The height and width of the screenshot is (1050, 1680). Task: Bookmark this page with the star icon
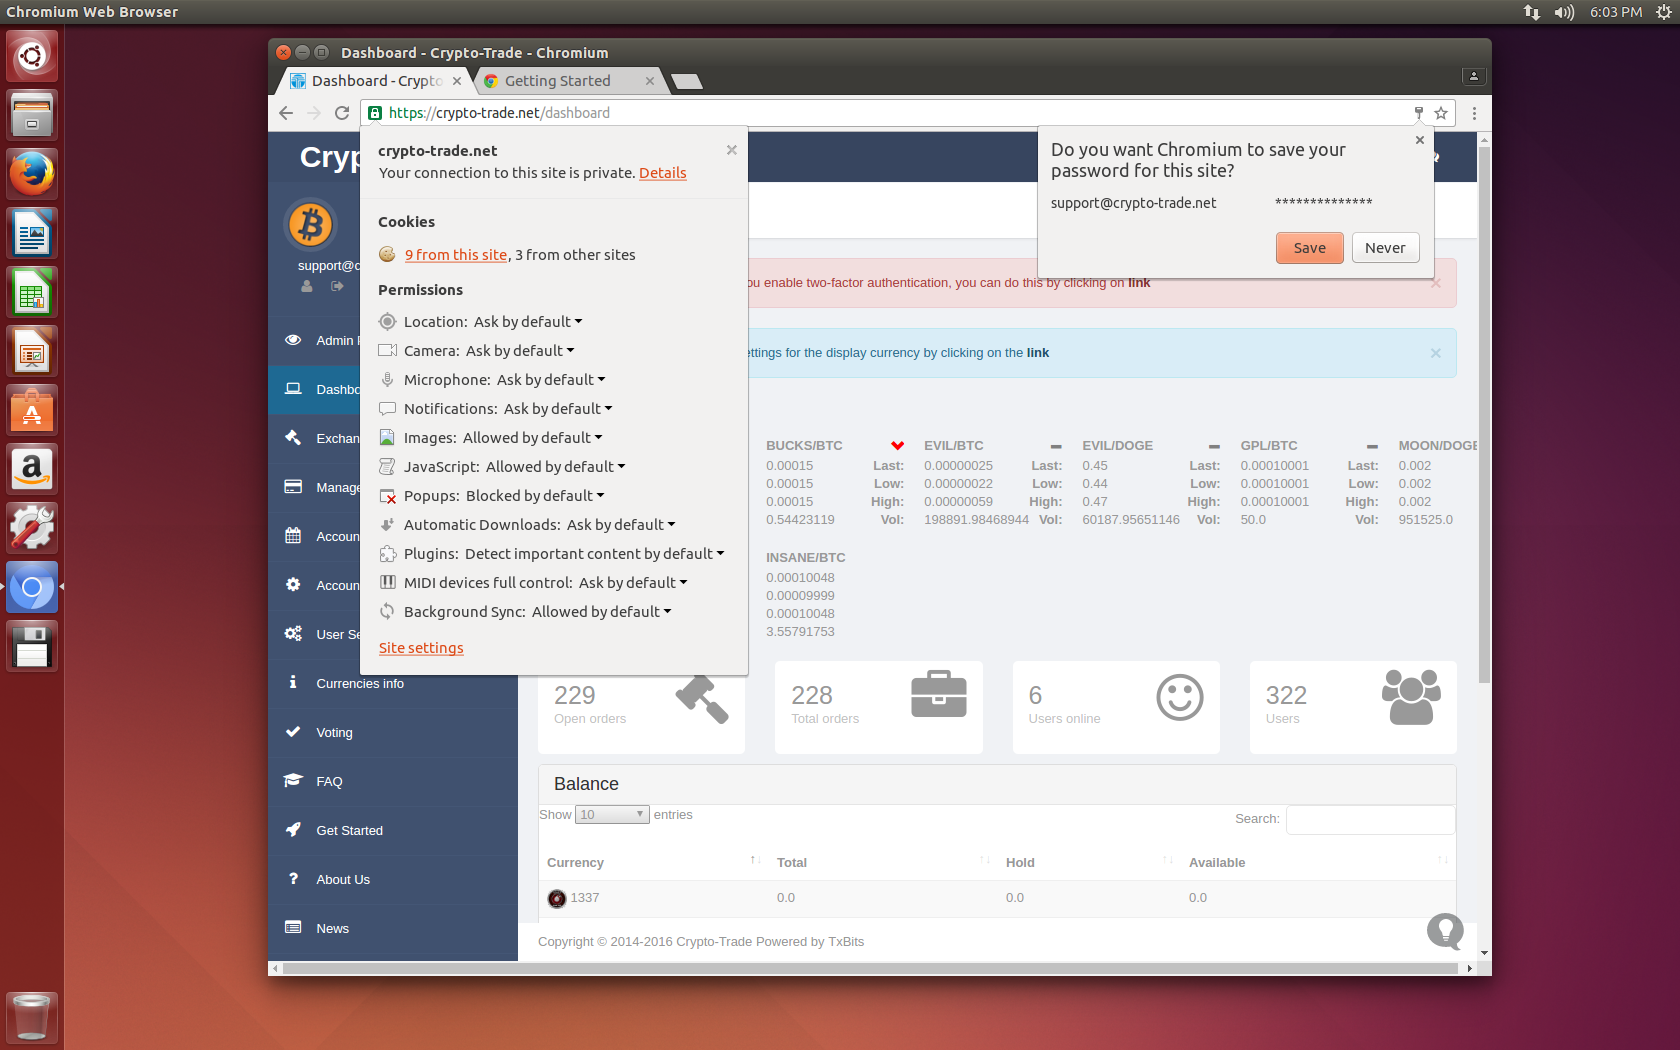[x=1441, y=113]
